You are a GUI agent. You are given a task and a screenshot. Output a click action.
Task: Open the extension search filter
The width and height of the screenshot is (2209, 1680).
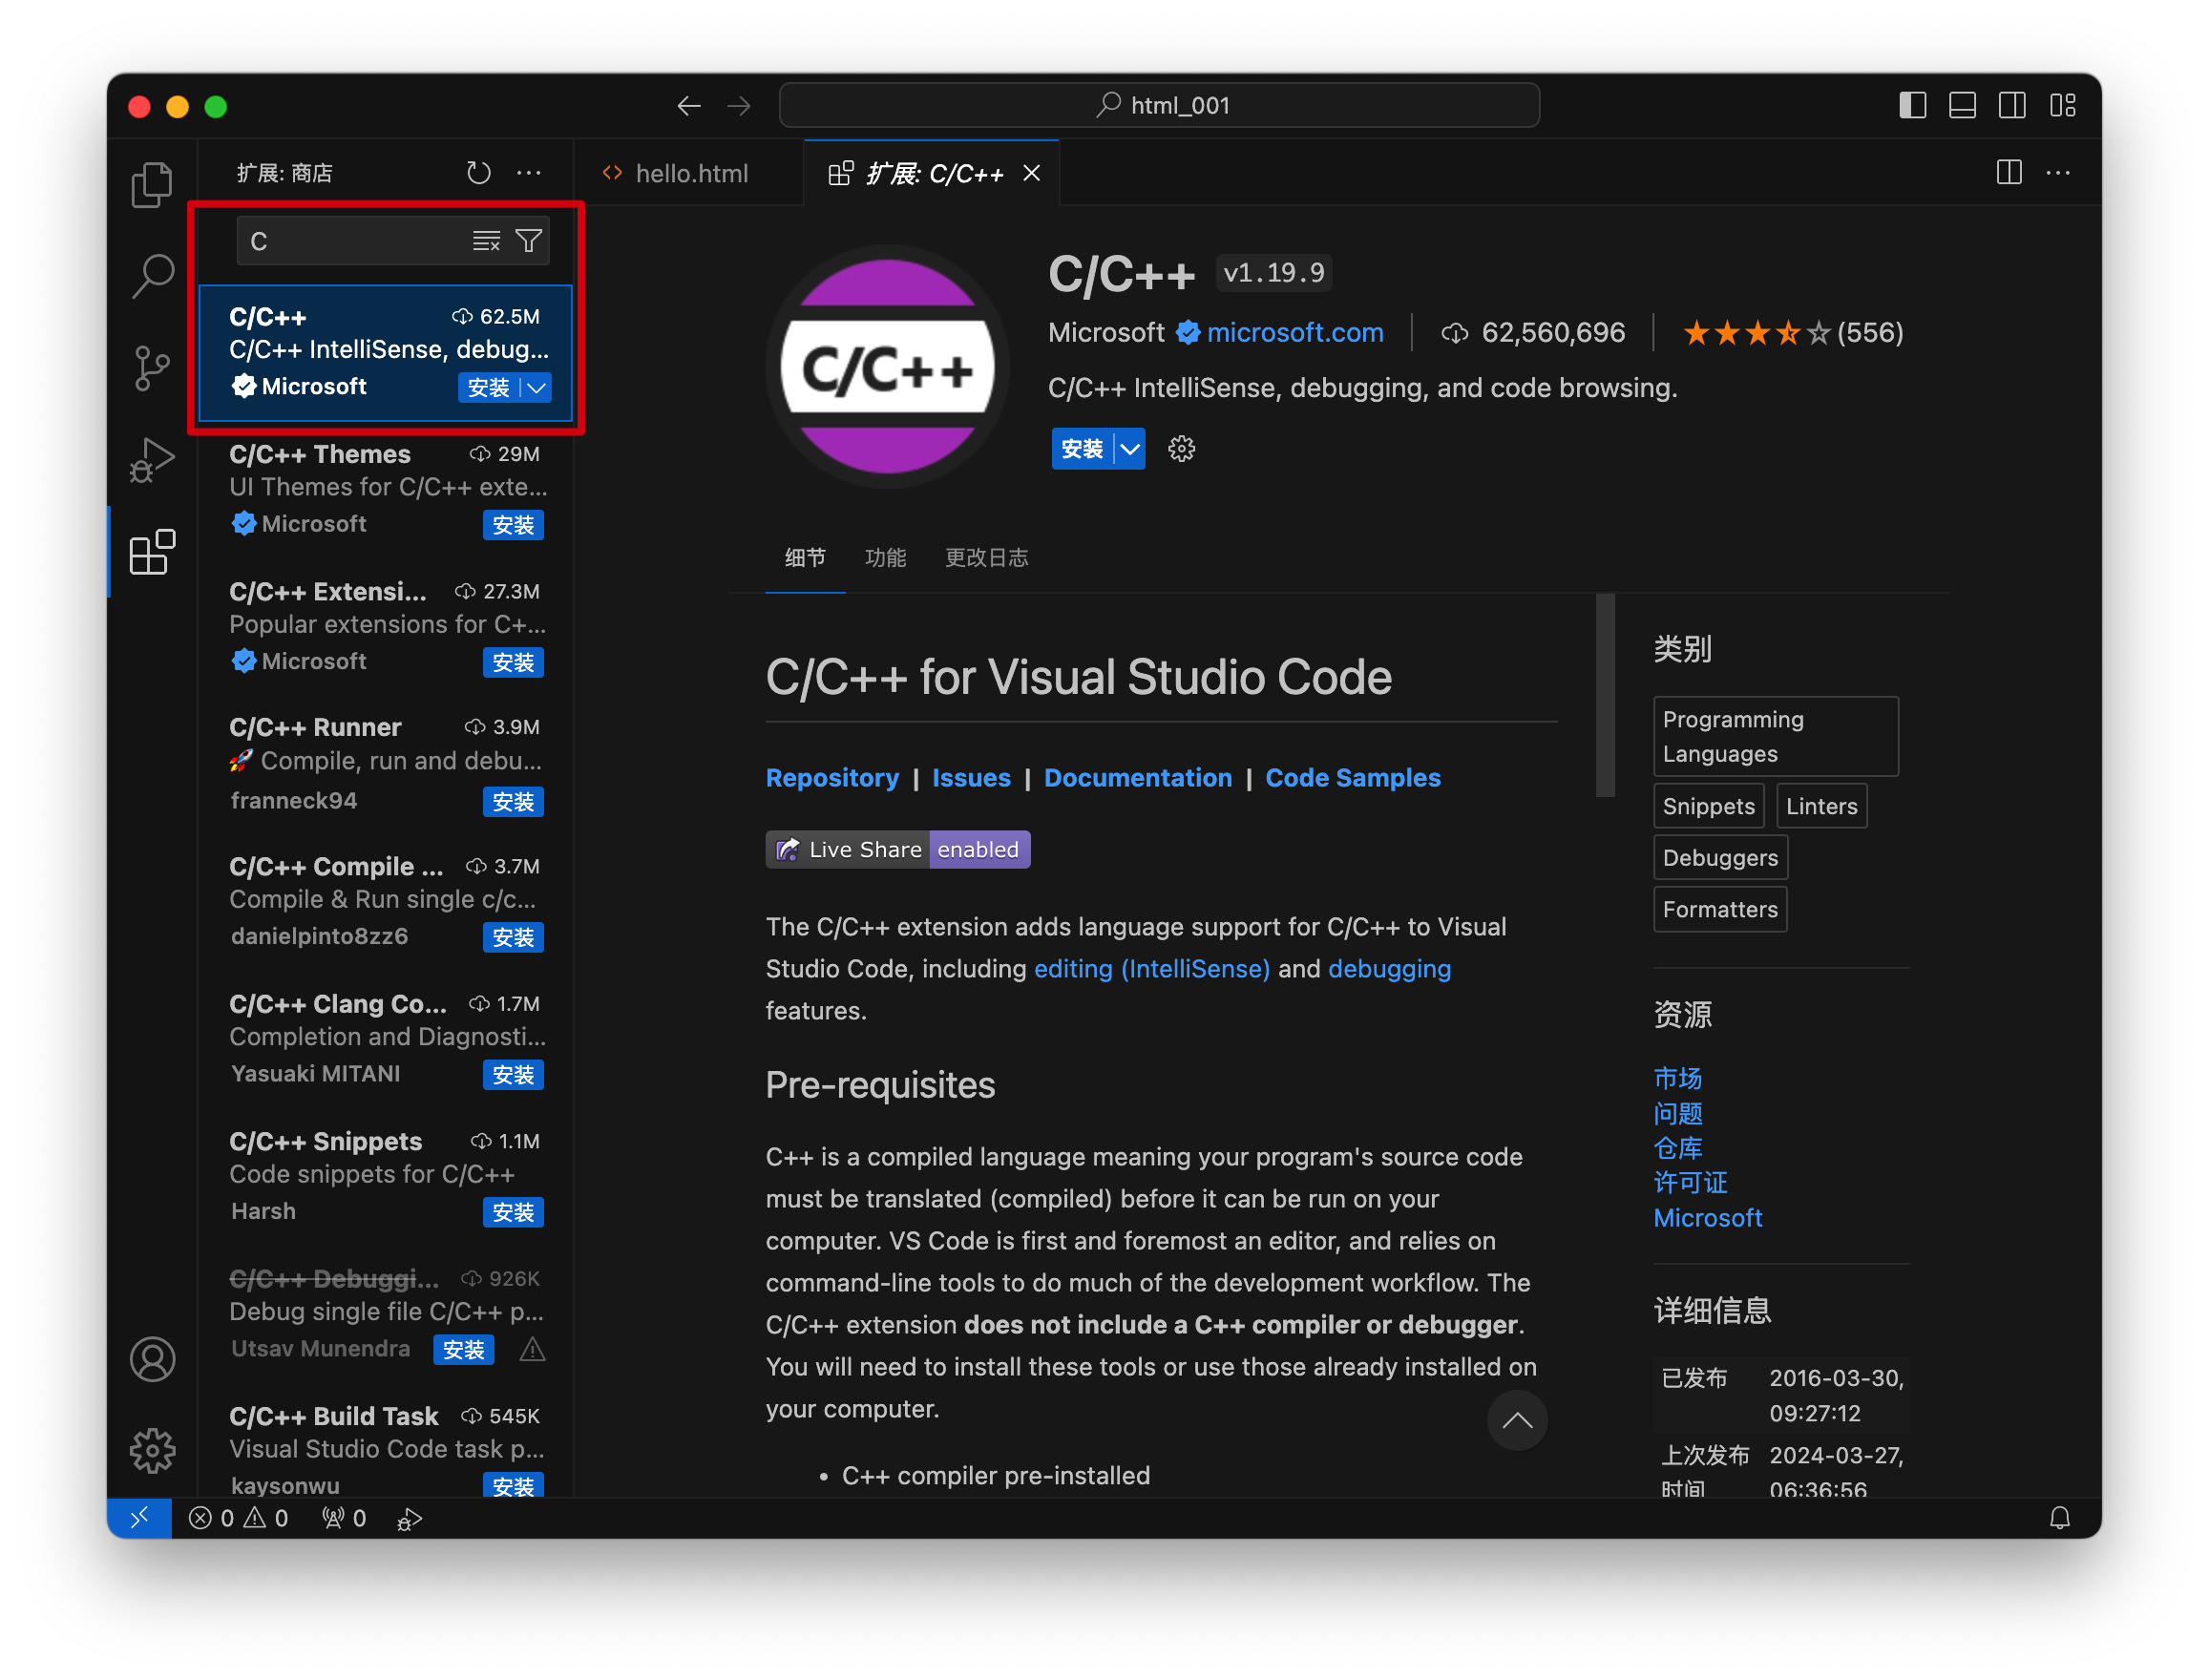[529, 240]
